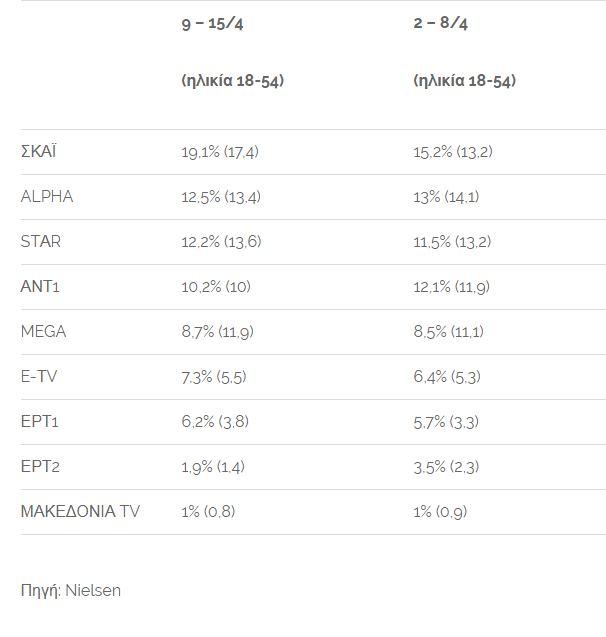Screen dimensions: 606x637
Task: Select the ALPHA channel name
Action: pos(47,197)
